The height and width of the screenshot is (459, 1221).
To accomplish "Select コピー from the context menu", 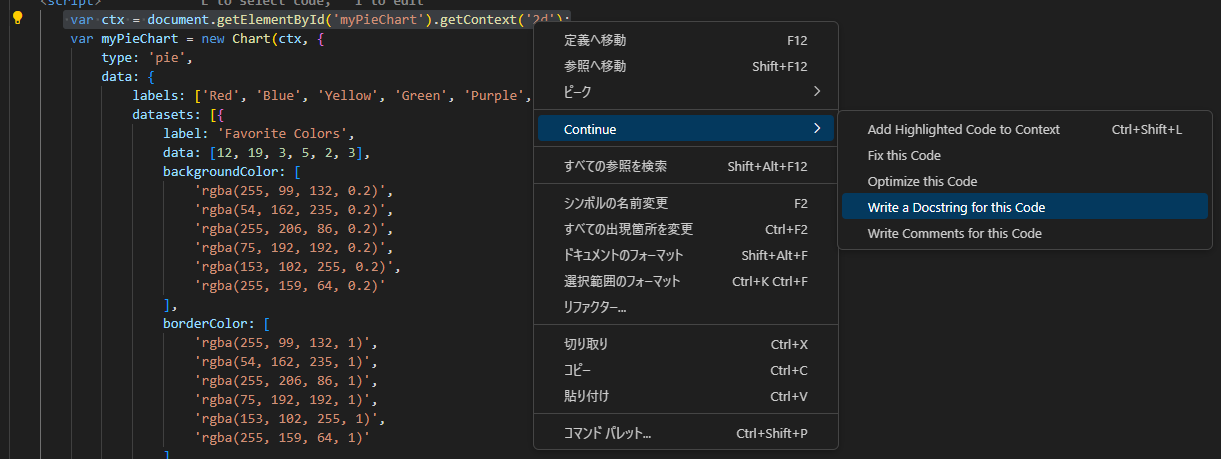I will tap(686, 370).
